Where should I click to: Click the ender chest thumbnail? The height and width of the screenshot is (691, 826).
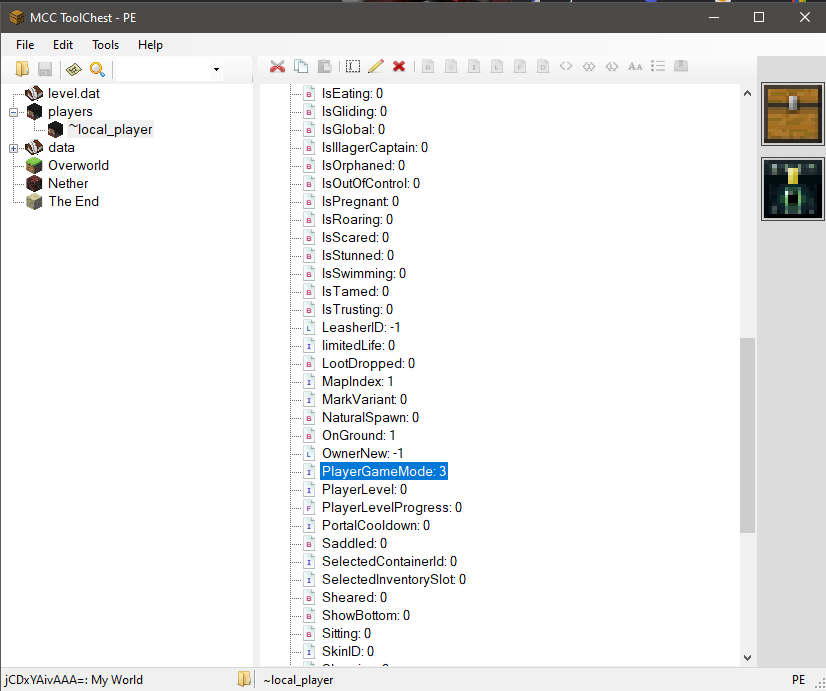[793, 190]
